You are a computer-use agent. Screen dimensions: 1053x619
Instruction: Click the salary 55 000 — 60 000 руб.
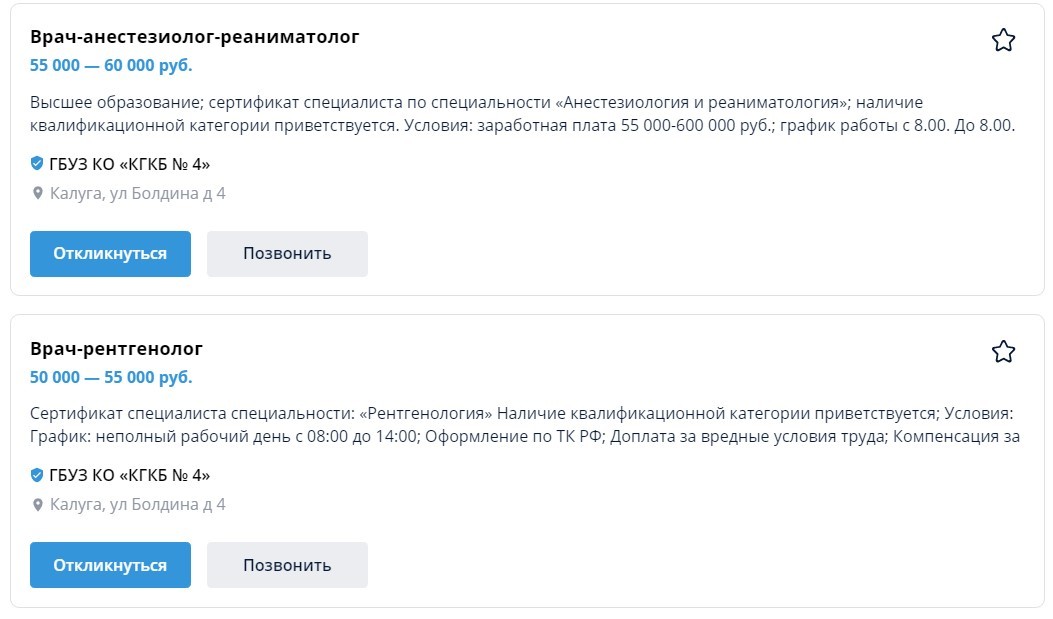(111, 66)
